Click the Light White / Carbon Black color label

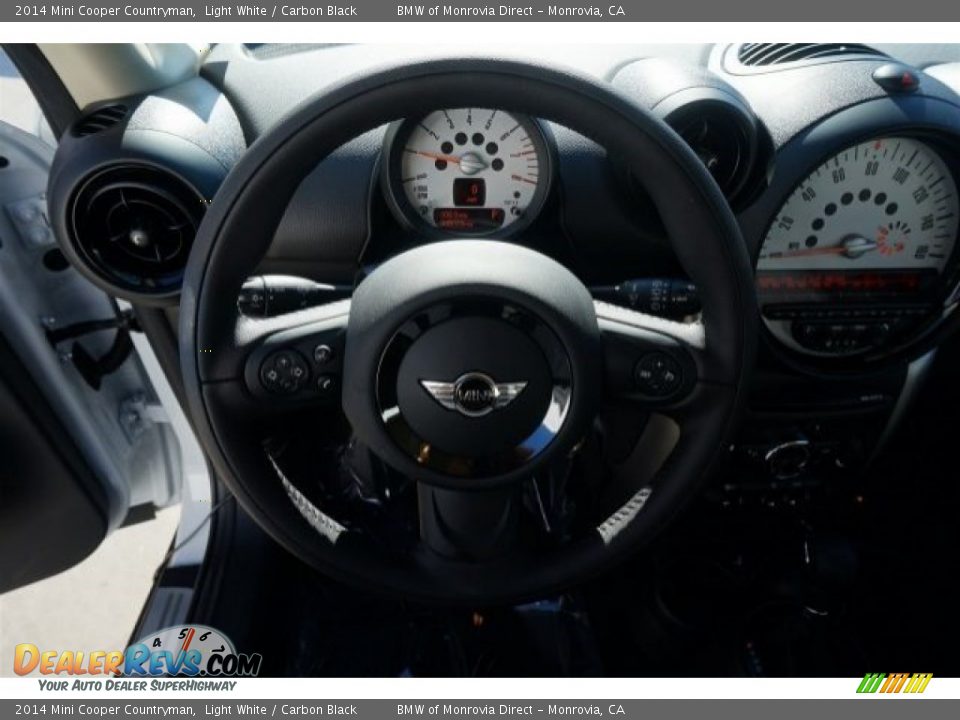tap(280, 13)
